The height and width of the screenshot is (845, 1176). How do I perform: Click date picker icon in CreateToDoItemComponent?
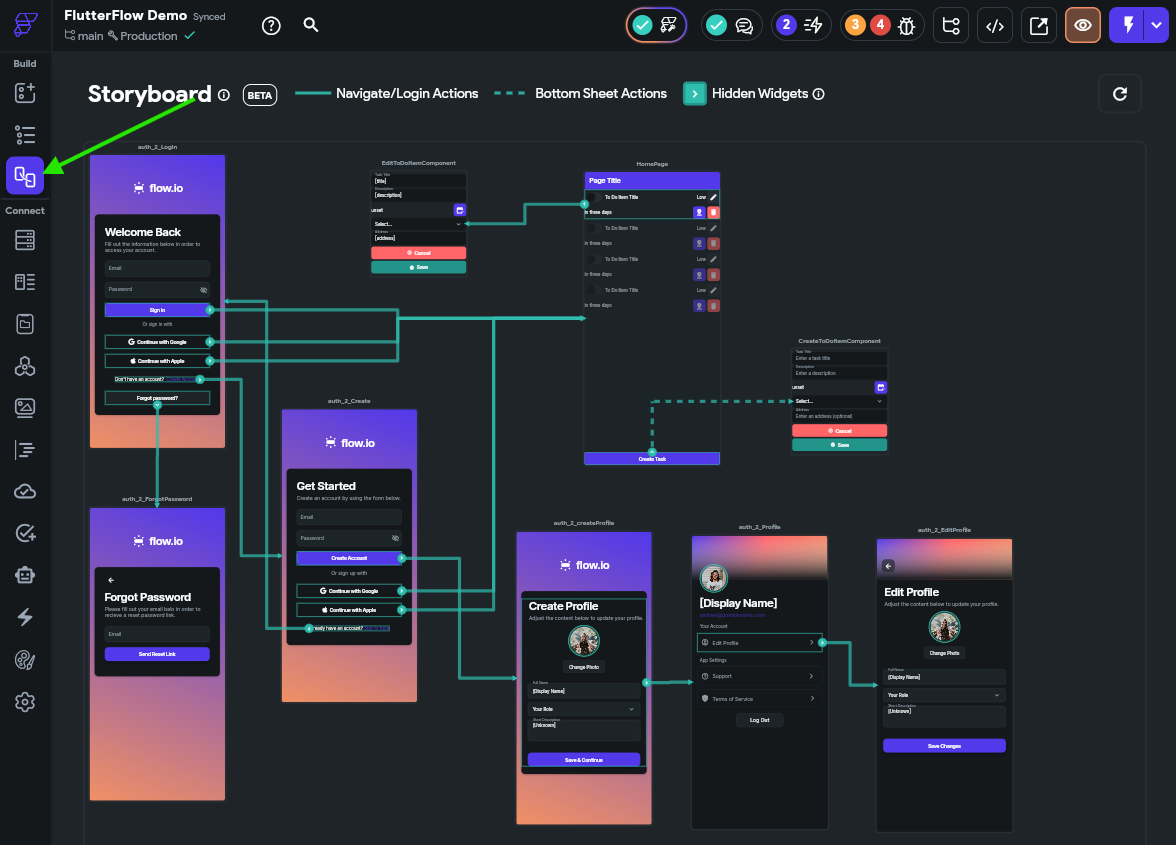(880, 387)
